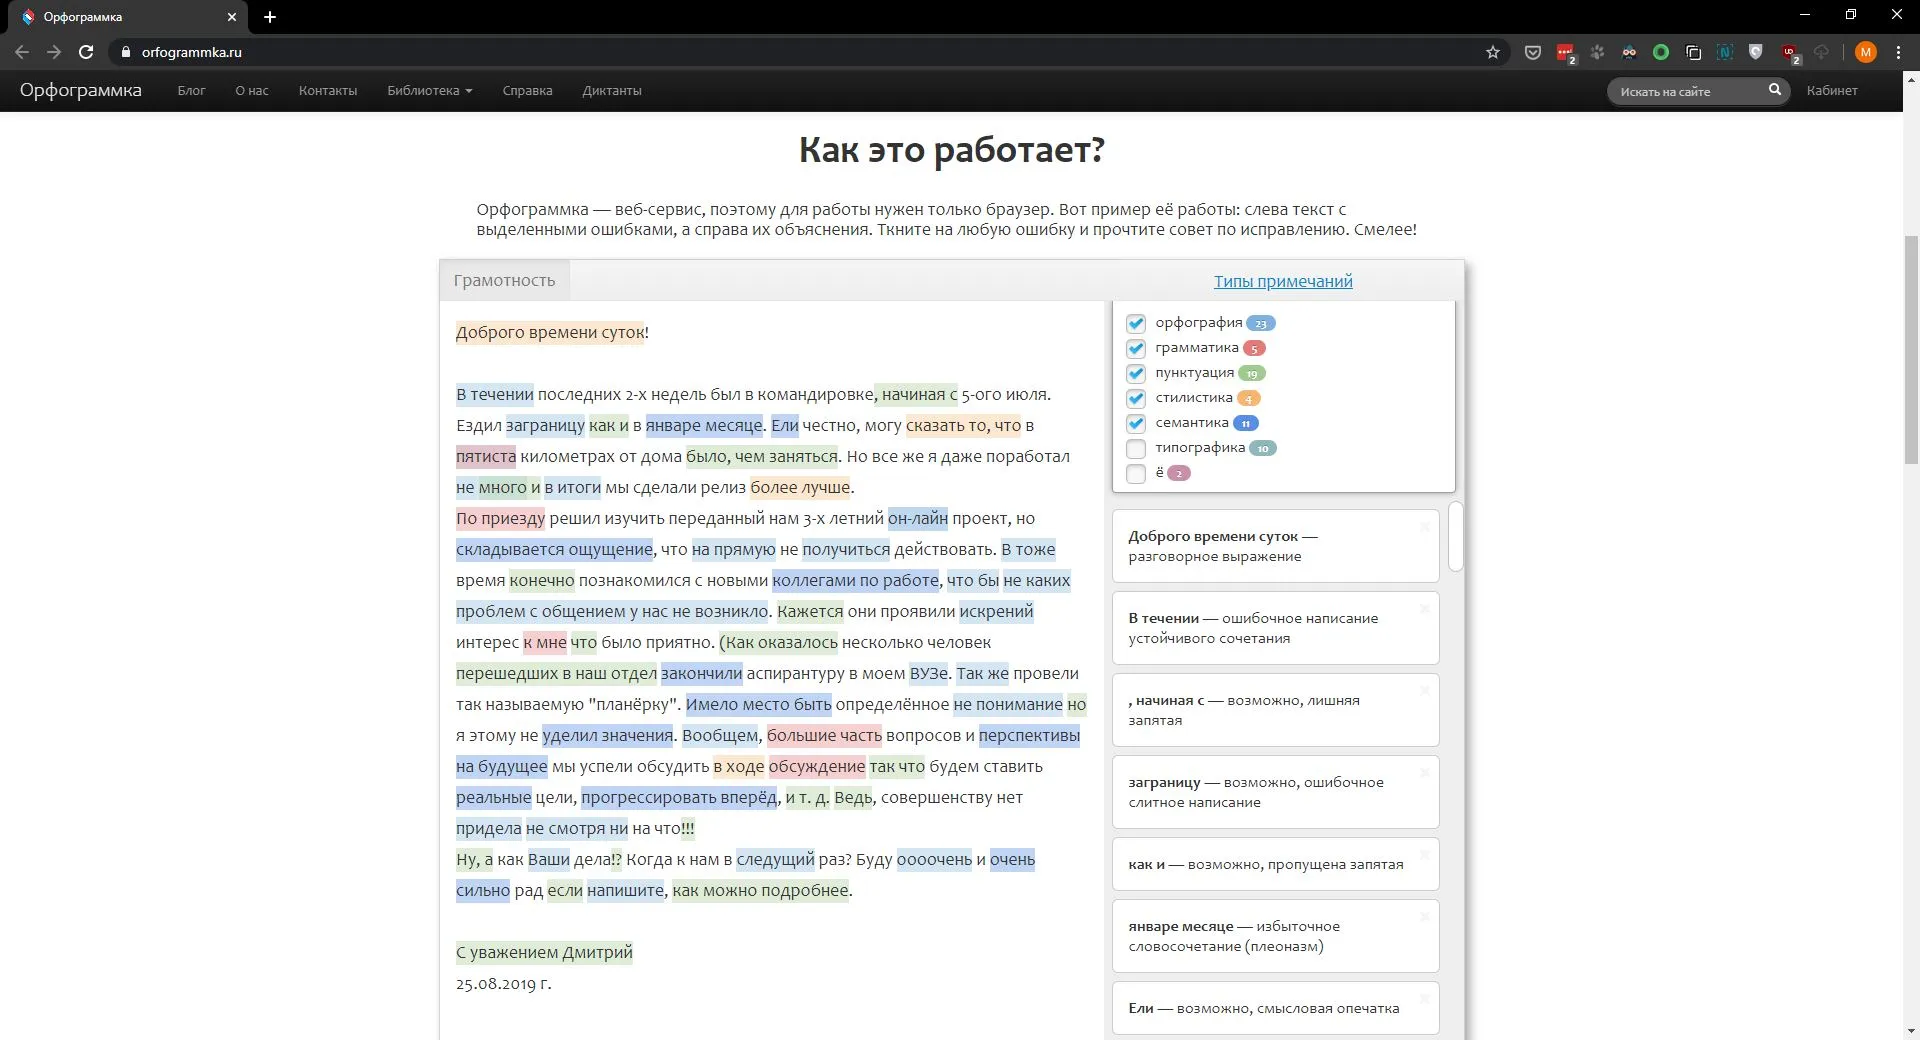1920x1040 pixels.
Task: Click the highlighted phrase 'С уважением Дмитрий'
Action: pyautogui.click(x=544, y=952)
